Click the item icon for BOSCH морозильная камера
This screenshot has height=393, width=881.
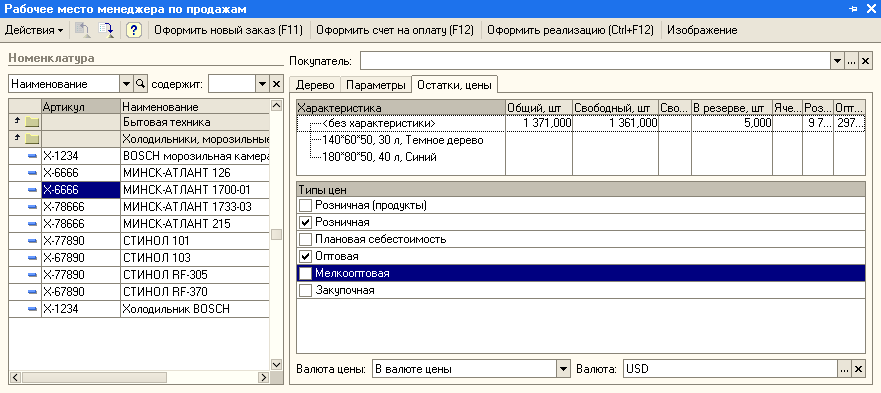coord(33,156)
